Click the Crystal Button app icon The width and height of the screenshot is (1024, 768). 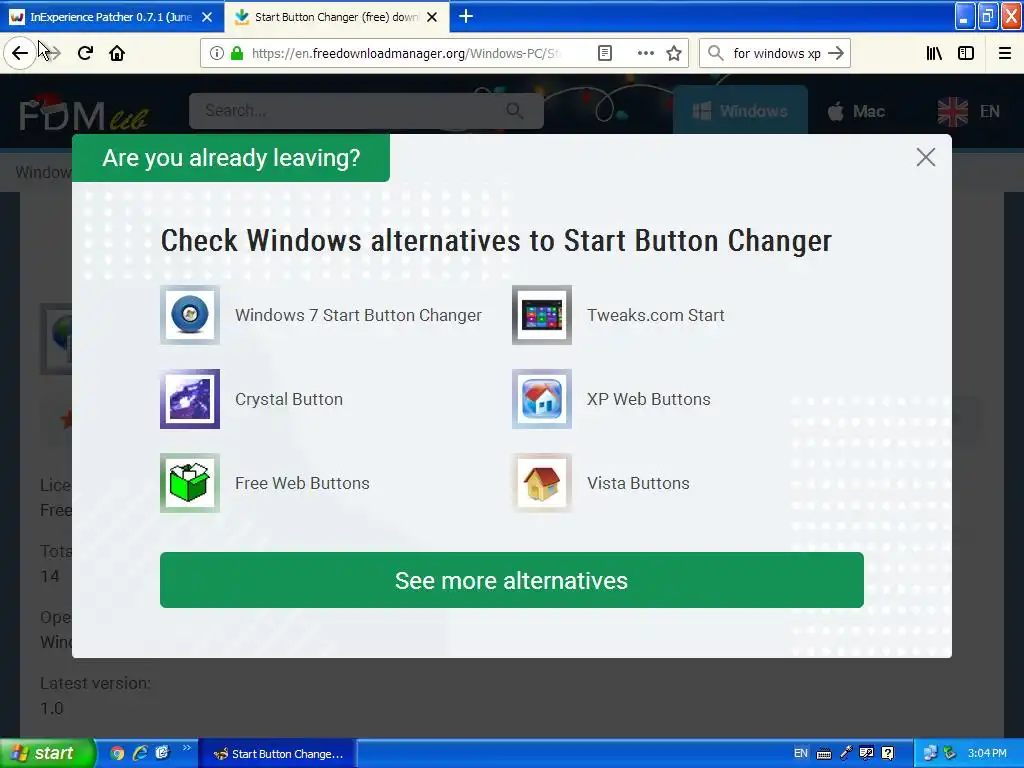coord(190,399)
